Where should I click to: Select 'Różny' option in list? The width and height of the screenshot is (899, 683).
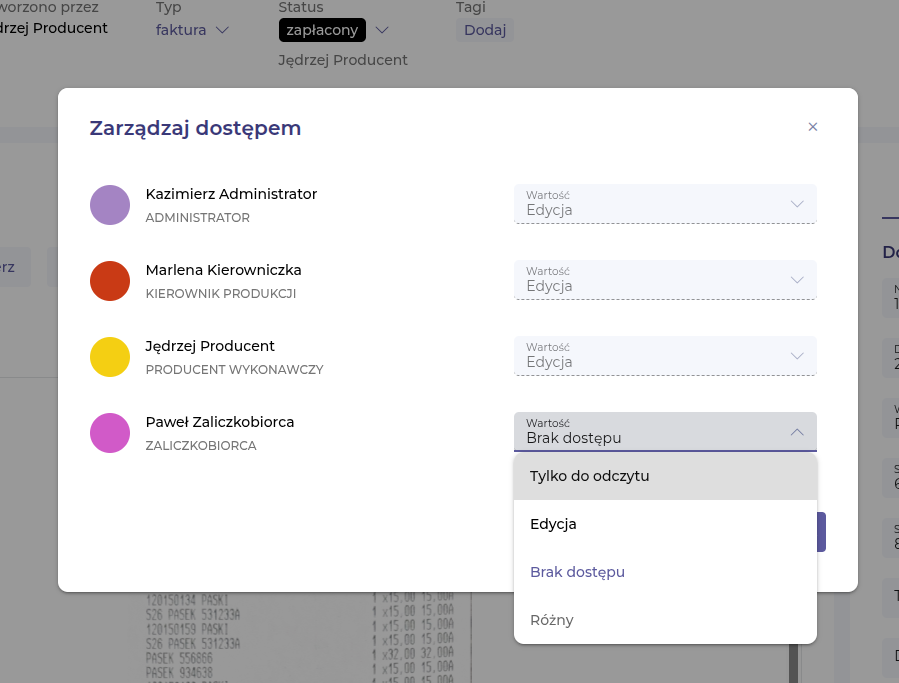pyautogui.click(x=665, y=620)
